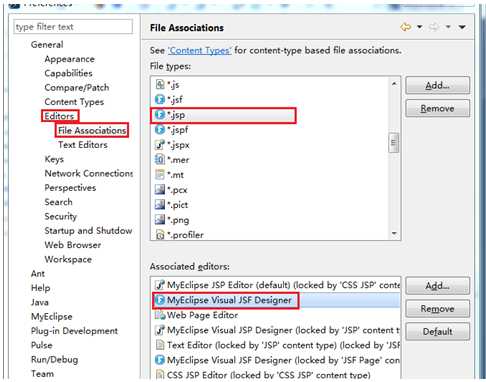The height and width of the screenshot is (382, 486).
Task: Click Add... button next to Associated editors
Action: 438,286
